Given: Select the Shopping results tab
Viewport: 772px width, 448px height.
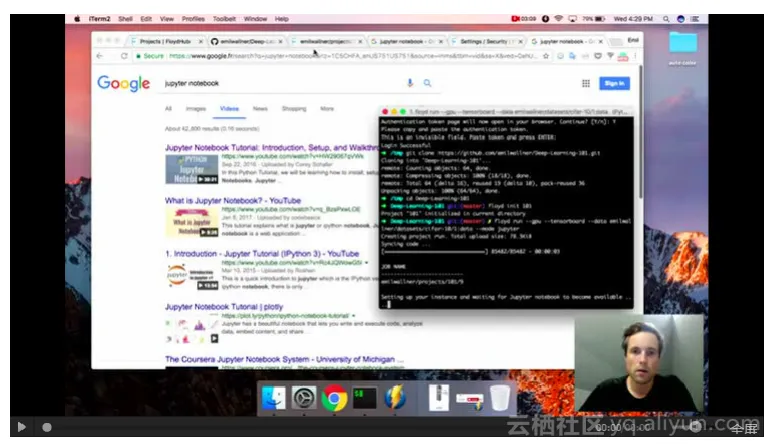Looking at the screenshot, I should point(294,109).
